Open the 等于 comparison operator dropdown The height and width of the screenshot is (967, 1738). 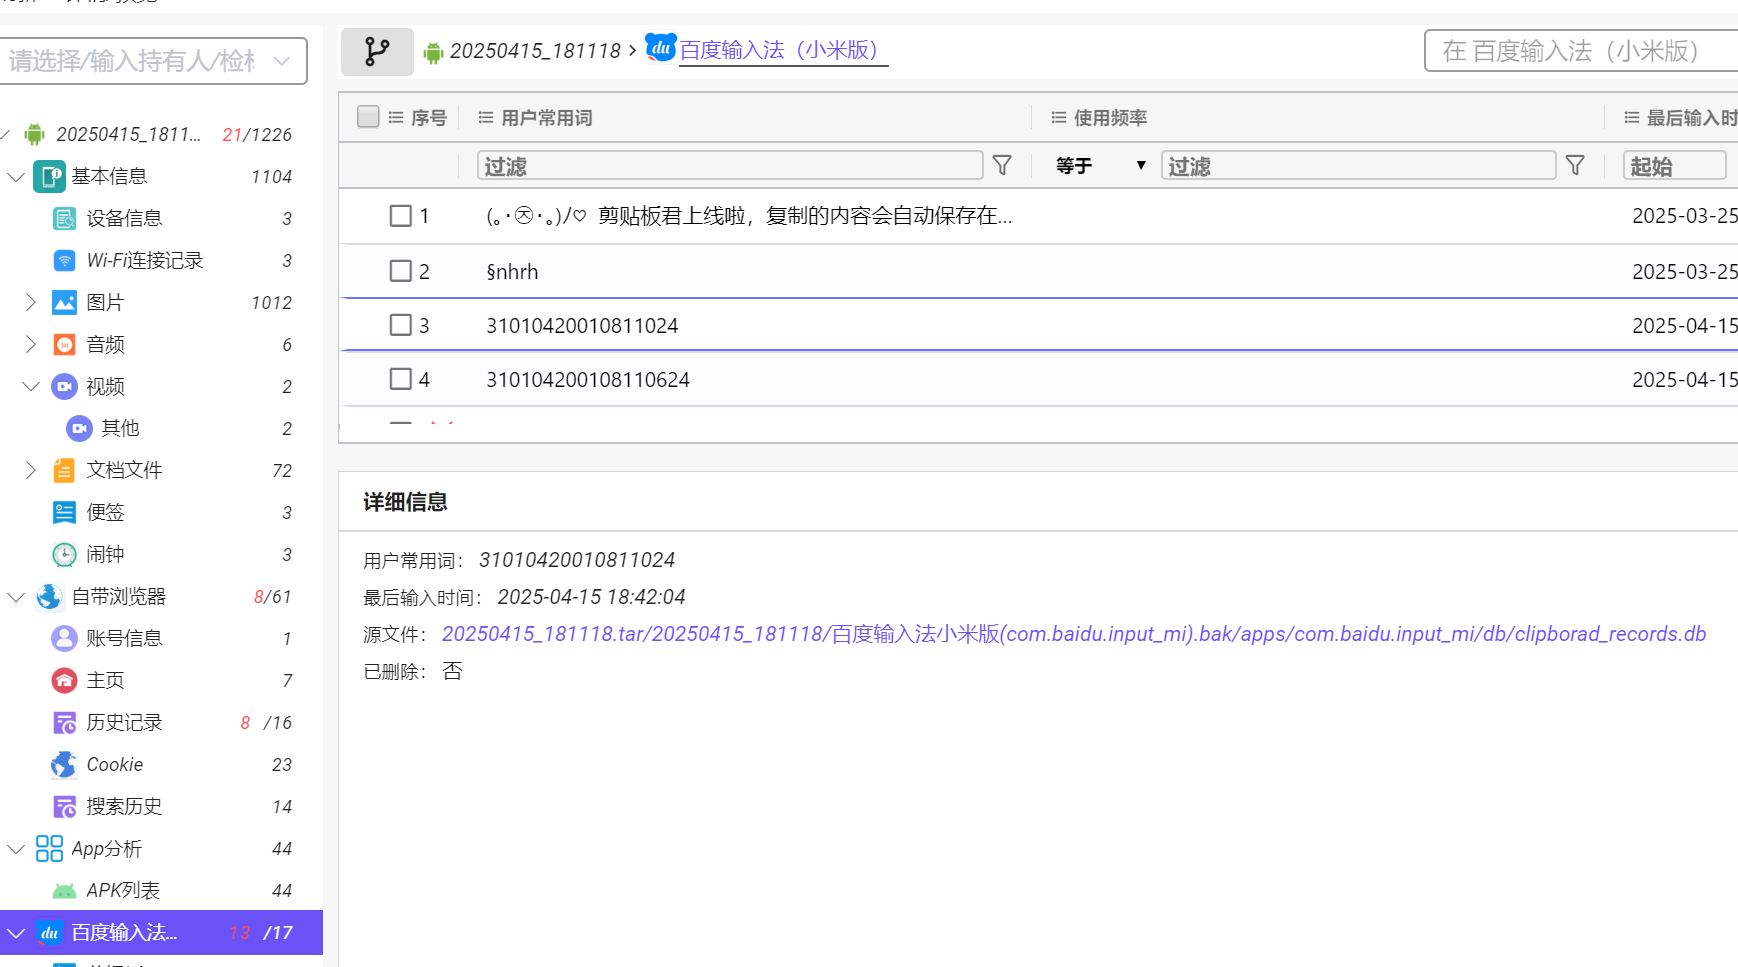tap(1100, 165)
